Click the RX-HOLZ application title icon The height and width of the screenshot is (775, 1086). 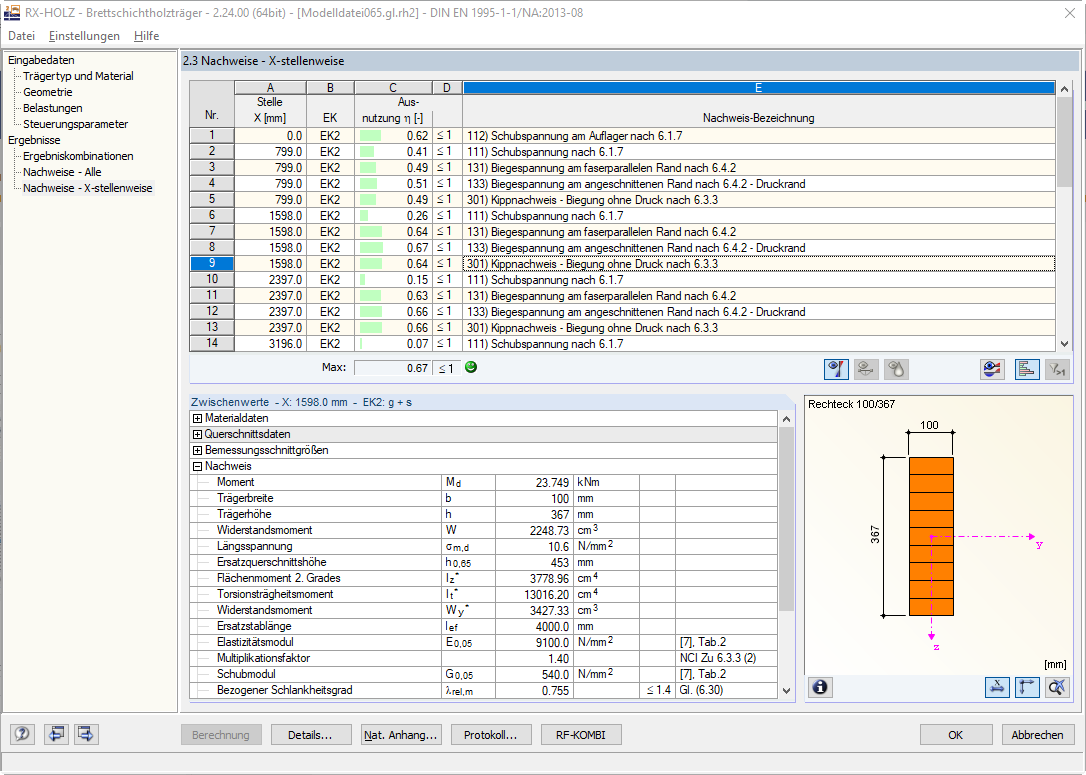[x=12, y=12]
